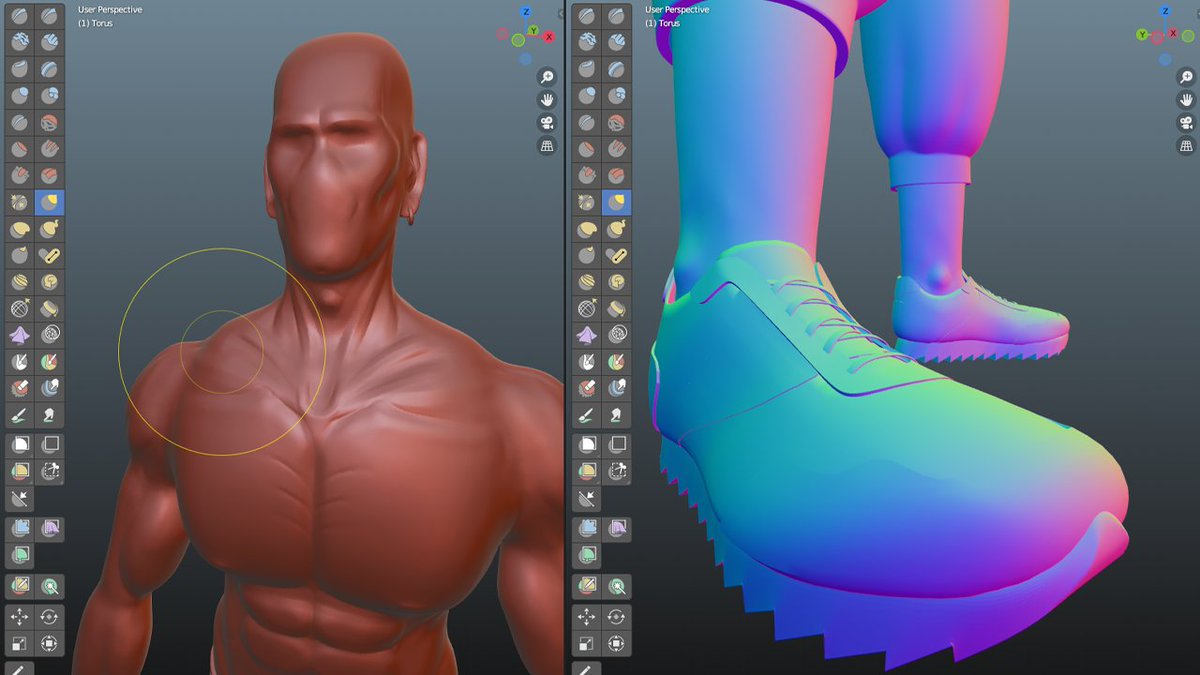This screenshot has height=675, width=1200.
Task: Select the Scale tool in the left viewport toolbar
Action: click(19, 644)
